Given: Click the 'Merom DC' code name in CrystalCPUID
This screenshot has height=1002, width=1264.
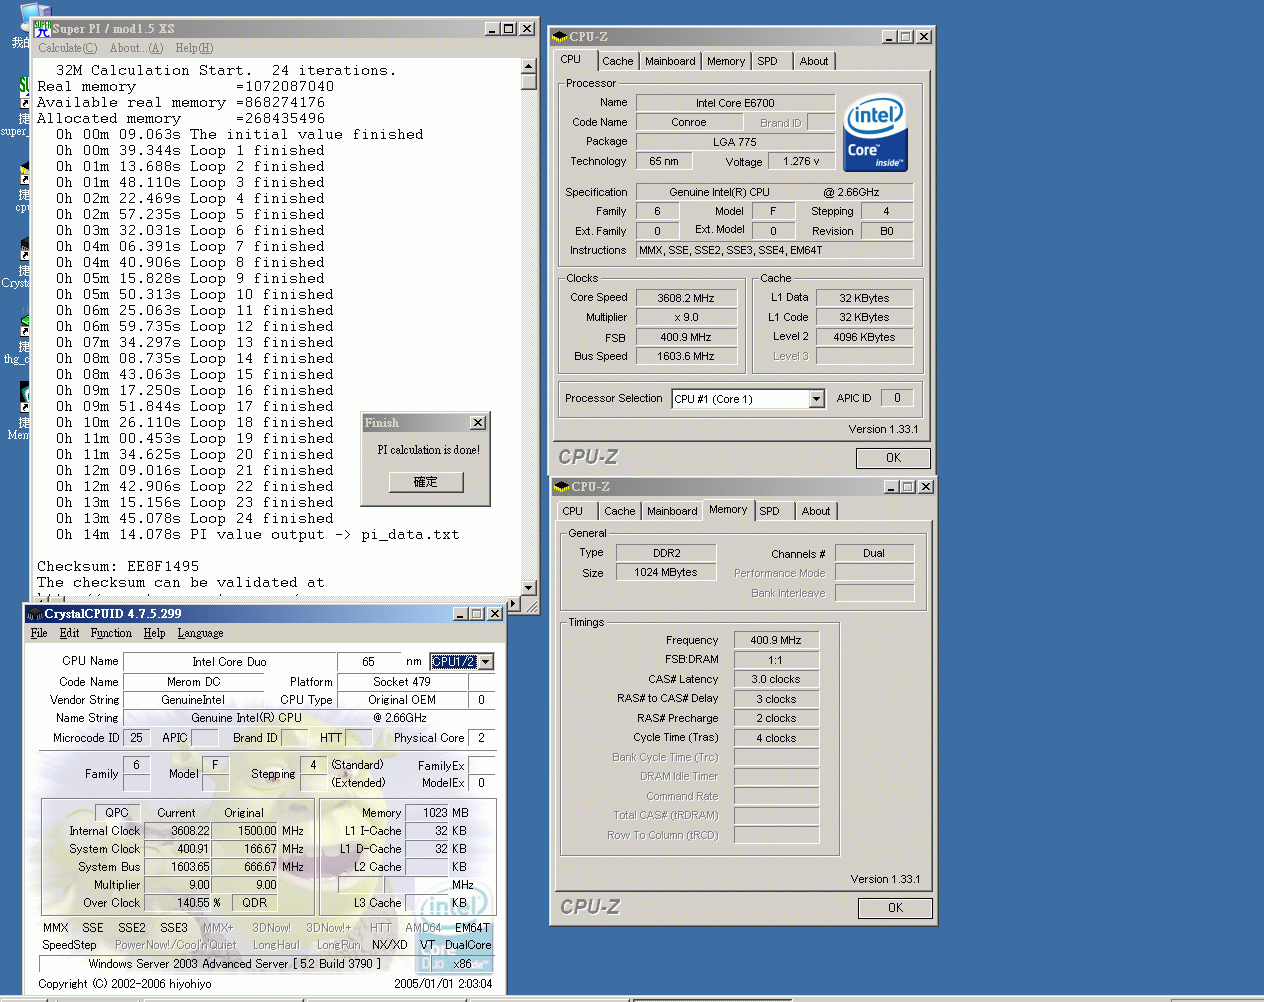Looking at the screenshot, I should [194, 682].
